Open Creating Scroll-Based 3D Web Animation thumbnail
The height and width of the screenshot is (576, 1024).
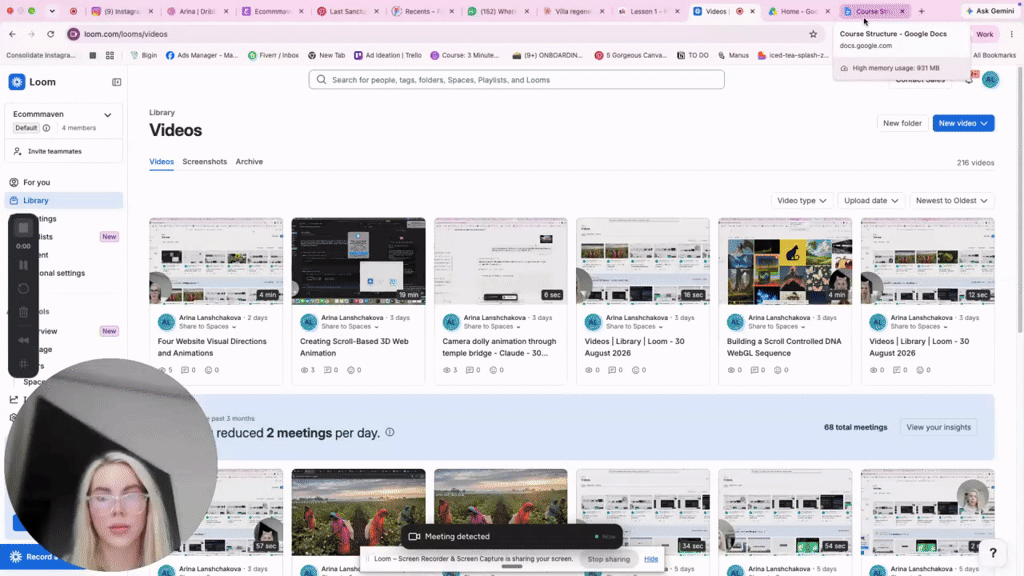point(359,261)
